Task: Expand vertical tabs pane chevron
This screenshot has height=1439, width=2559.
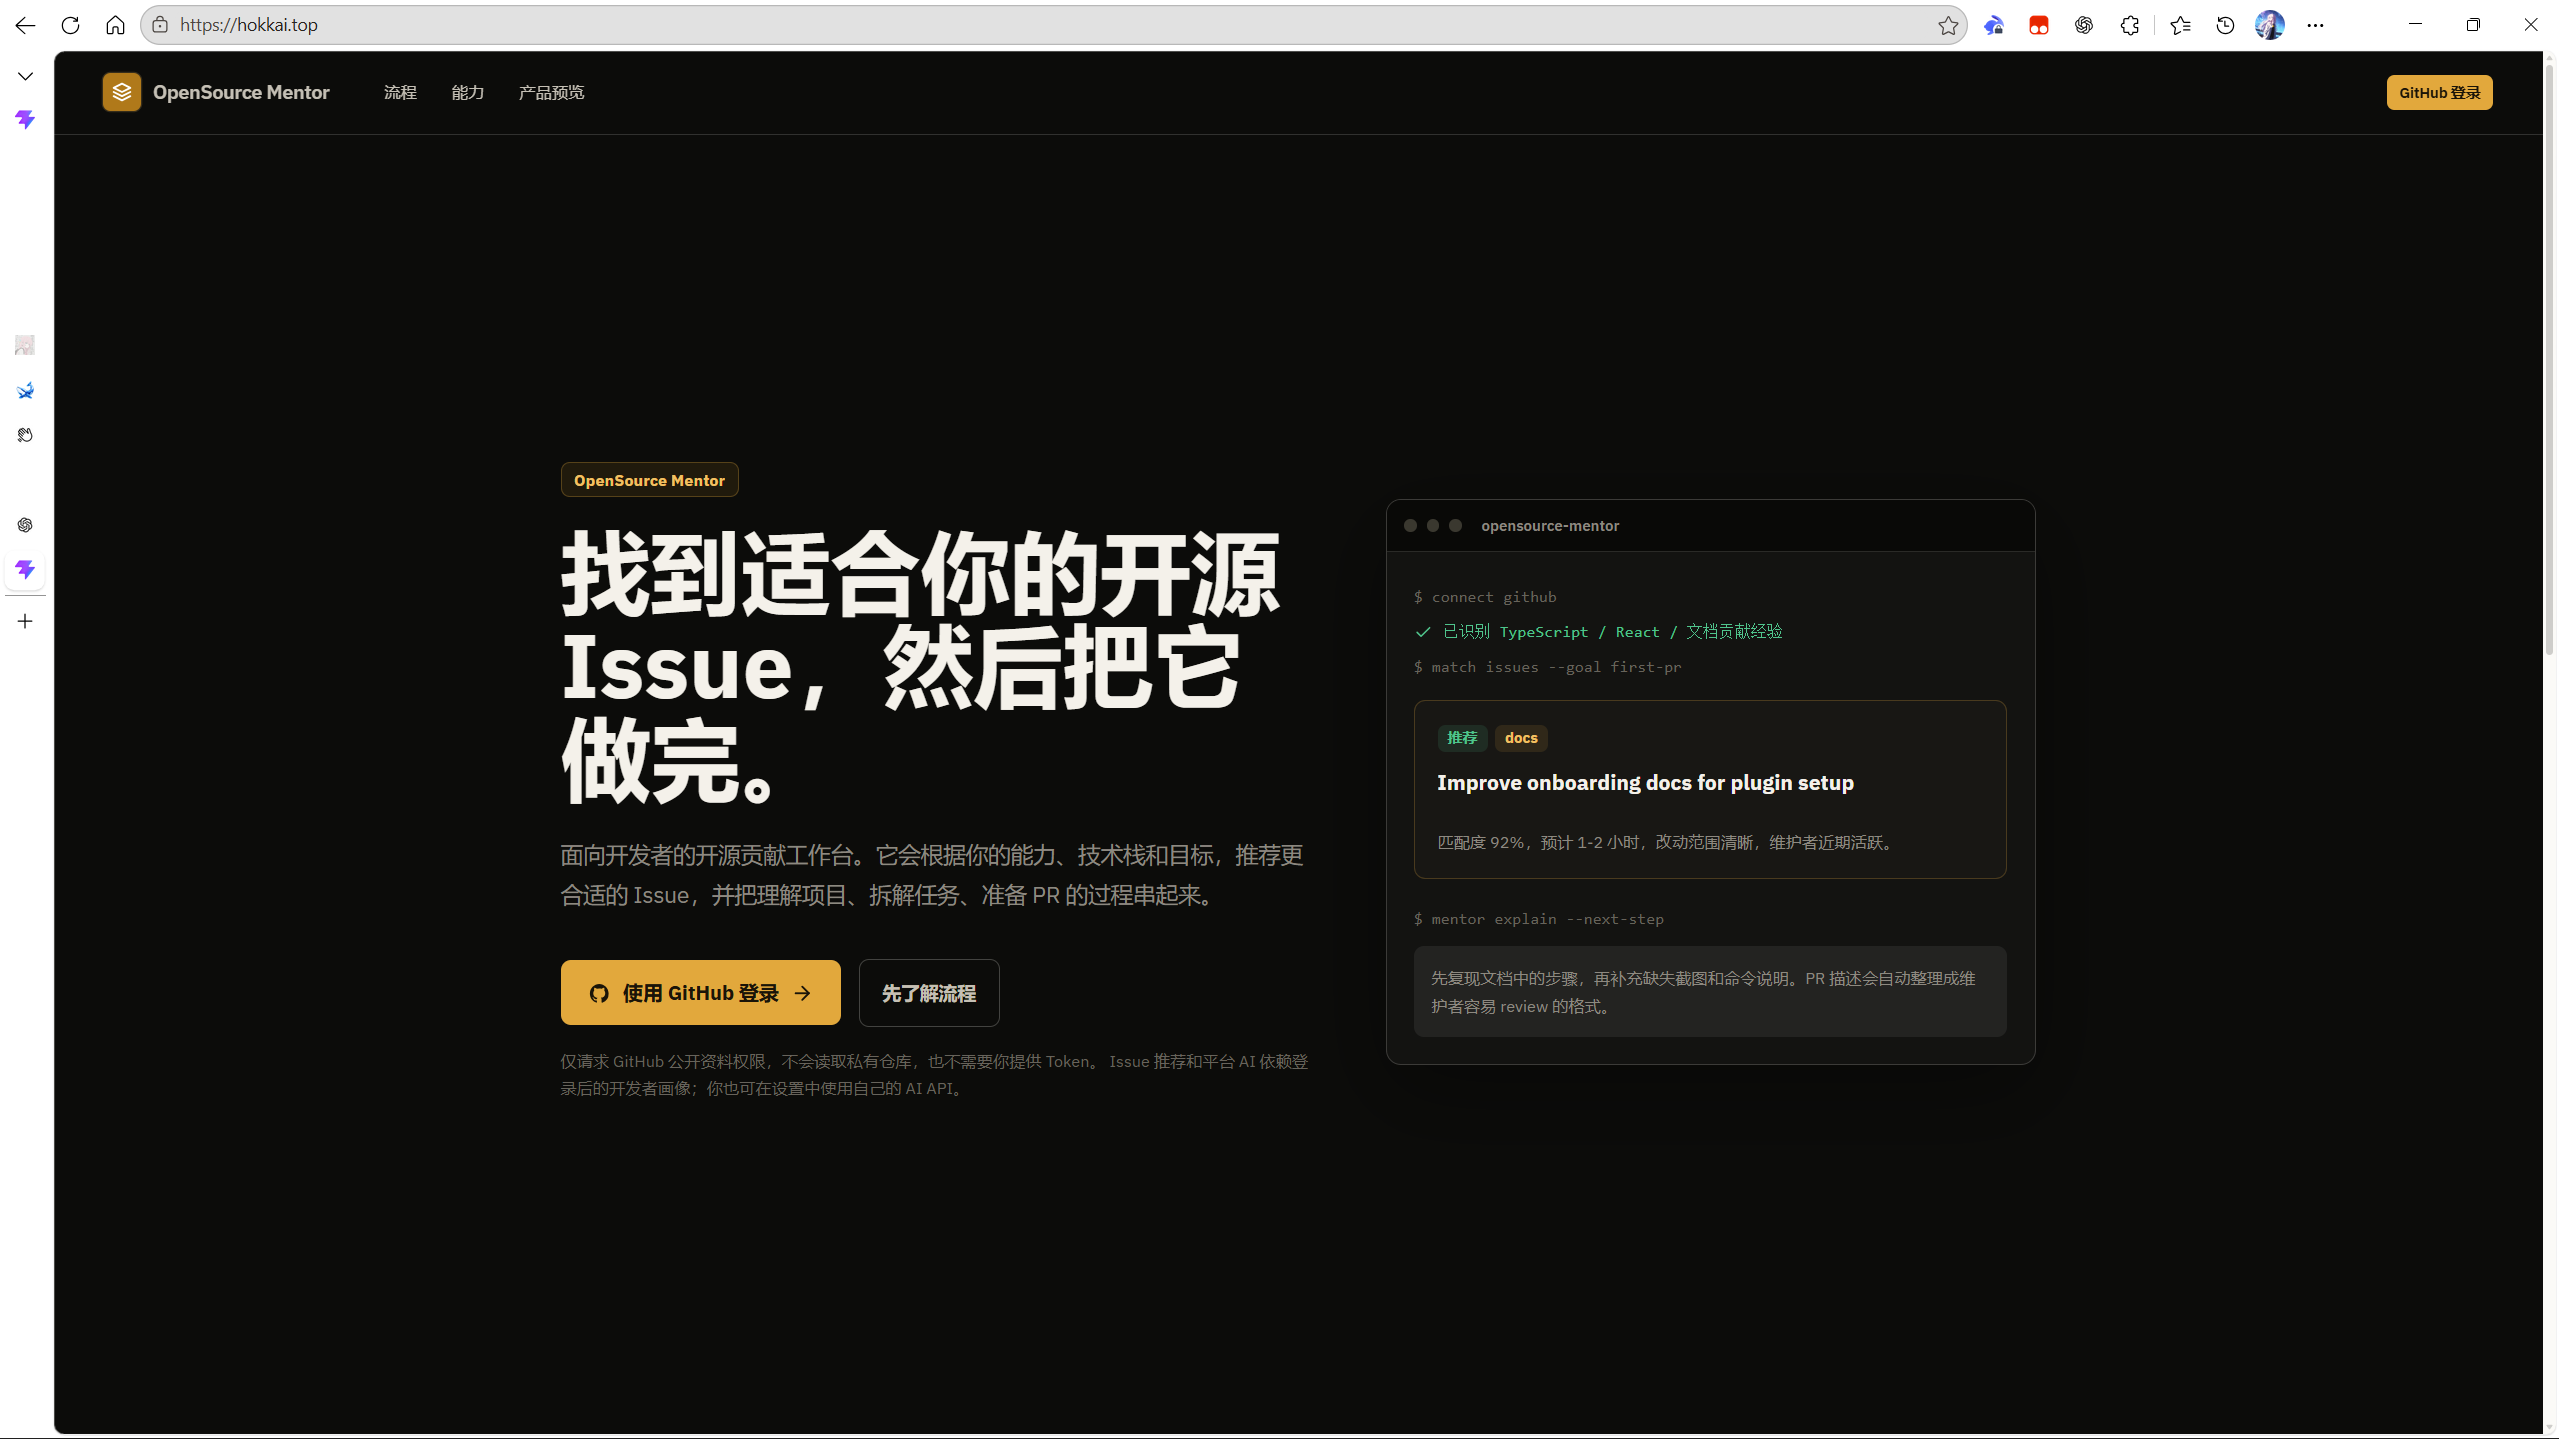Action: coord(25,76)
